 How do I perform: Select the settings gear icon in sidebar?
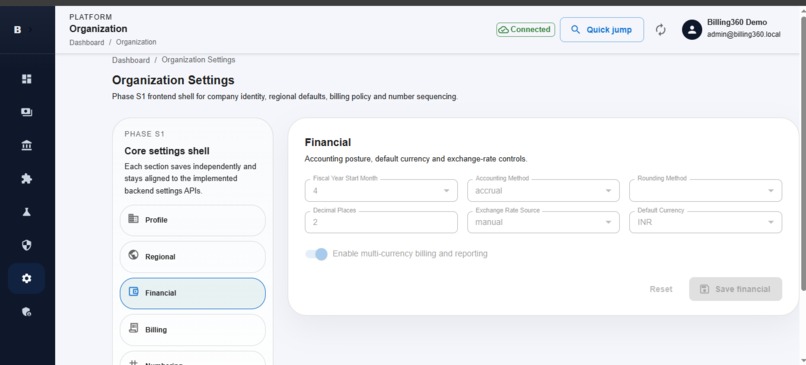[27, 278]
